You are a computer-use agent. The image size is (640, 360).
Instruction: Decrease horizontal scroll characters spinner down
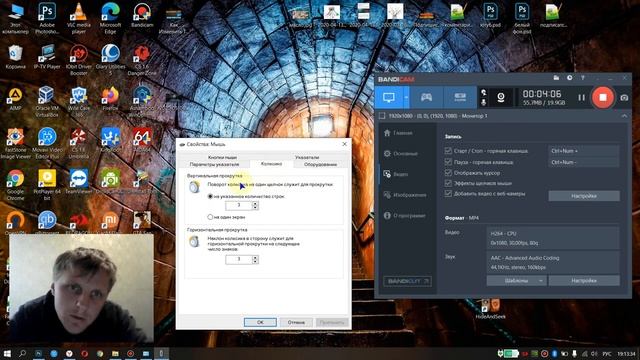tap(255, 261)
